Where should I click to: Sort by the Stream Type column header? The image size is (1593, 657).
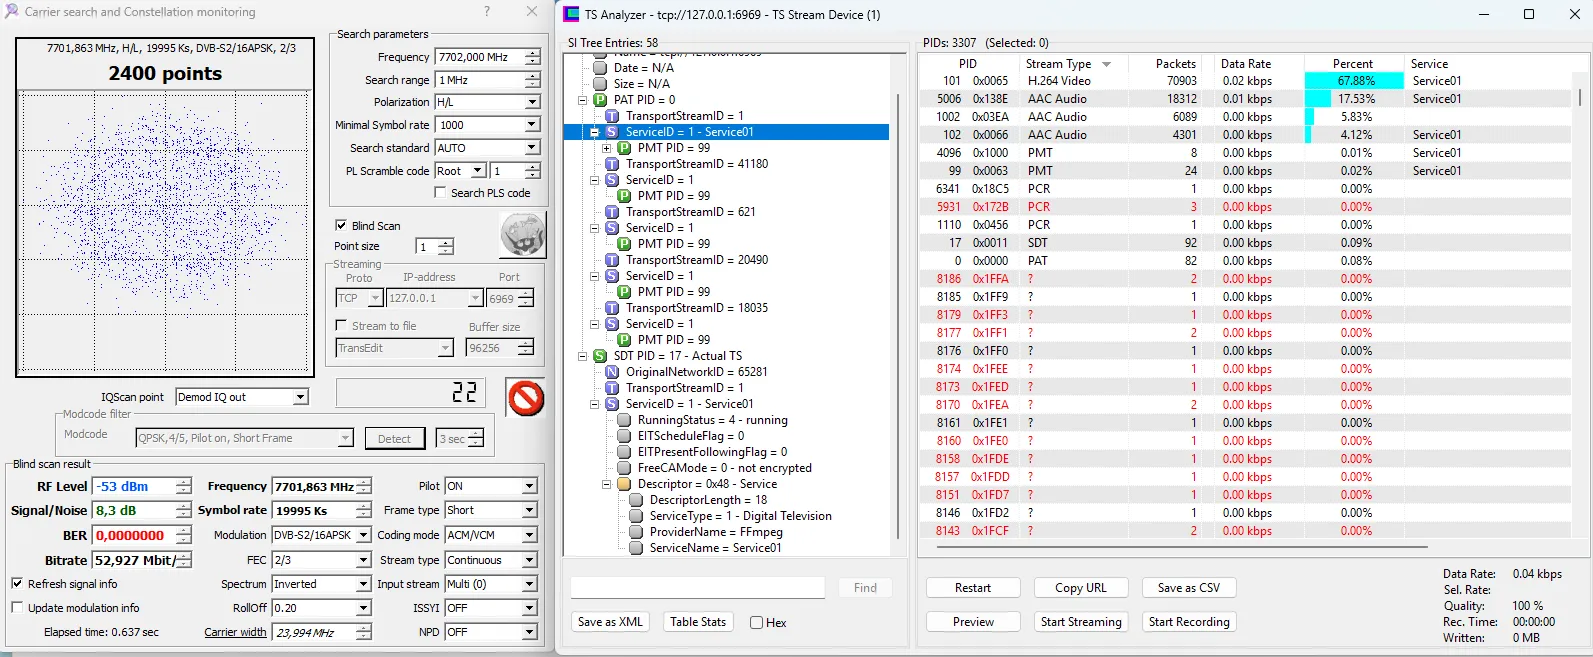pyautogui.click(x=1059, y=64)
